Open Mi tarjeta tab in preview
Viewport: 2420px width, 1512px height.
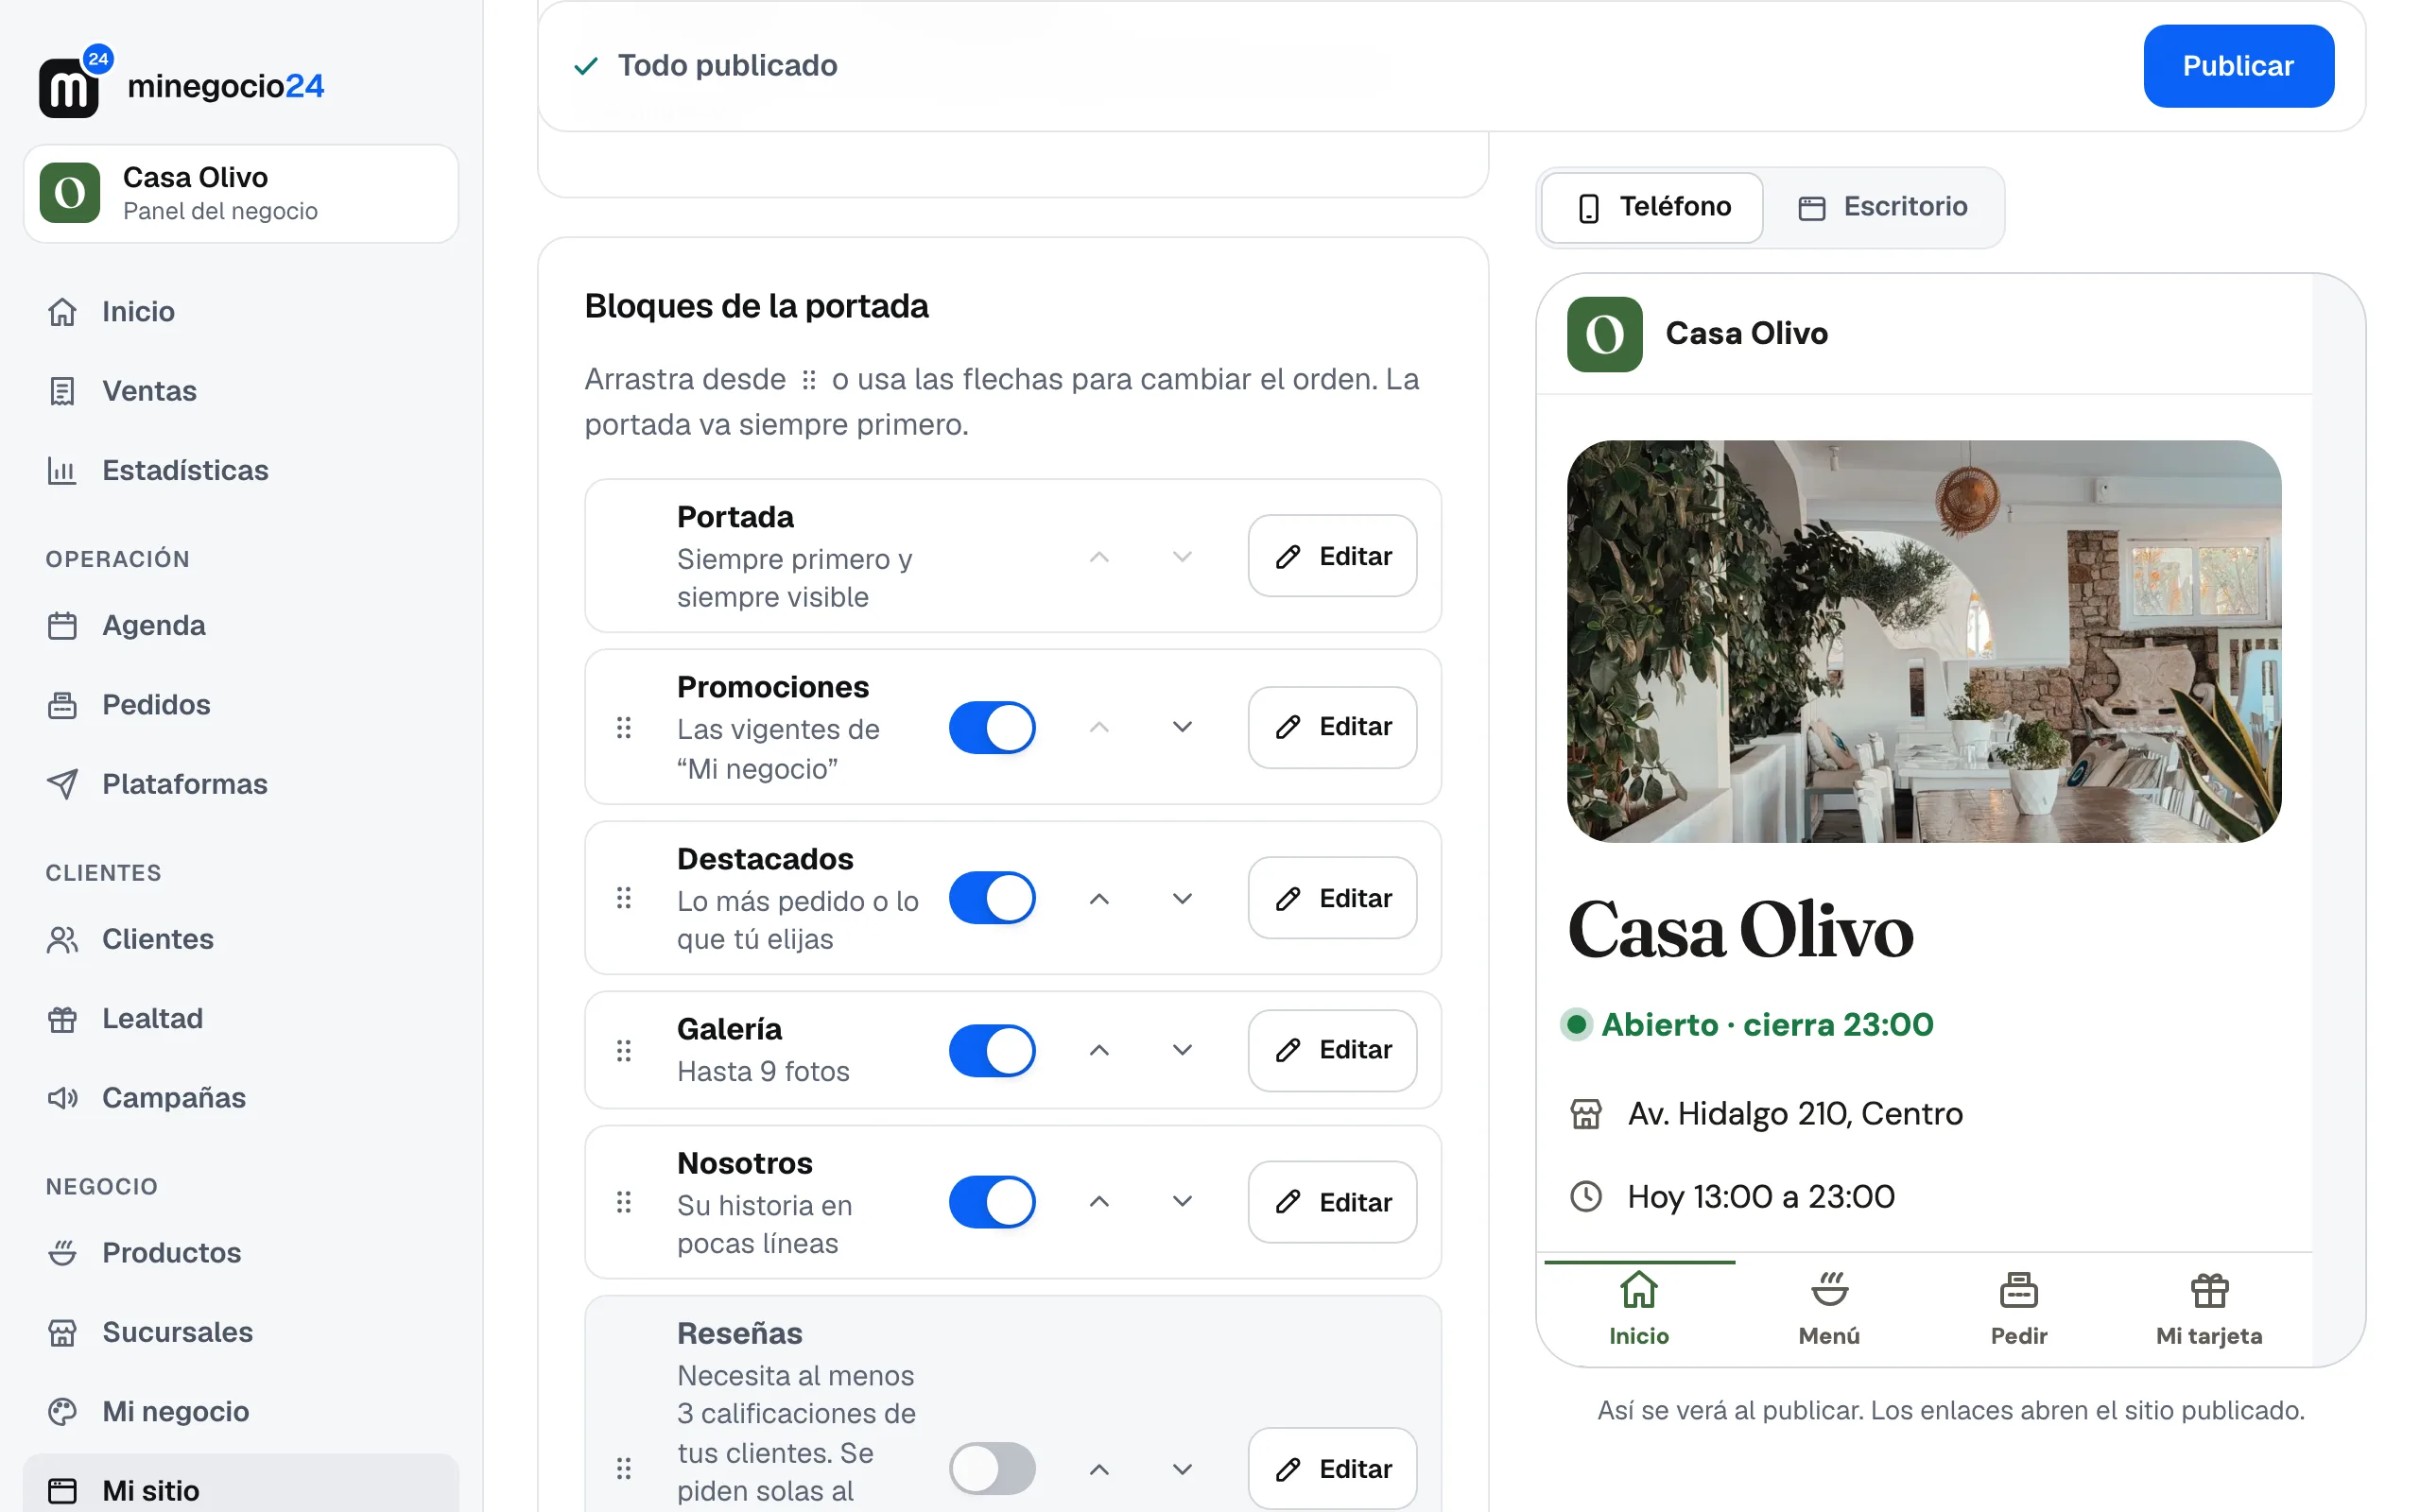2209,1308
